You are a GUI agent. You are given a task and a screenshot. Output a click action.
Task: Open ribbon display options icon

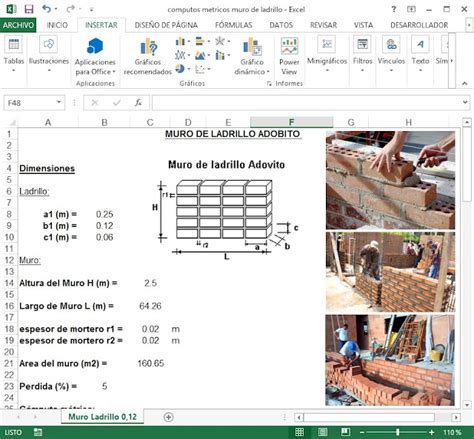(x=411, y=9)
